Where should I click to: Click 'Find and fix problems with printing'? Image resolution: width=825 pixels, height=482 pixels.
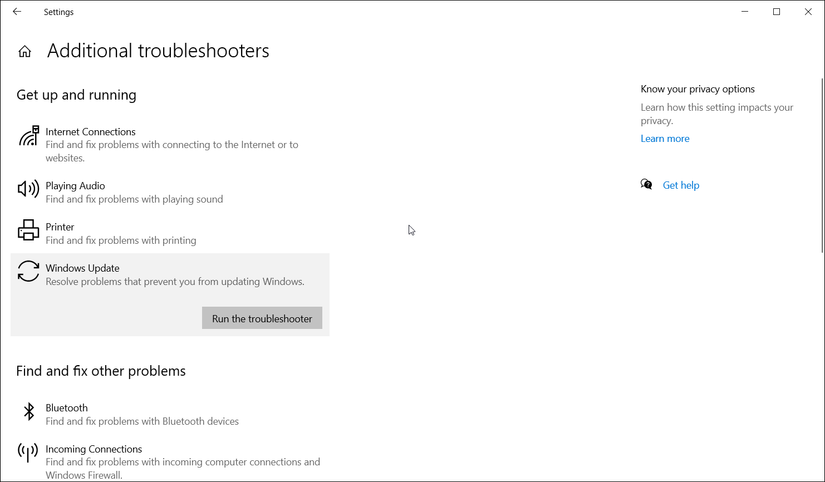[121, 240]
